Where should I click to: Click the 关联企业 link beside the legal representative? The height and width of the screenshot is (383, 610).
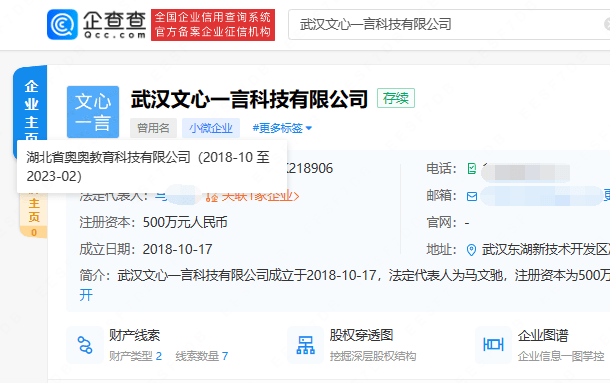(x=252, y=196)
